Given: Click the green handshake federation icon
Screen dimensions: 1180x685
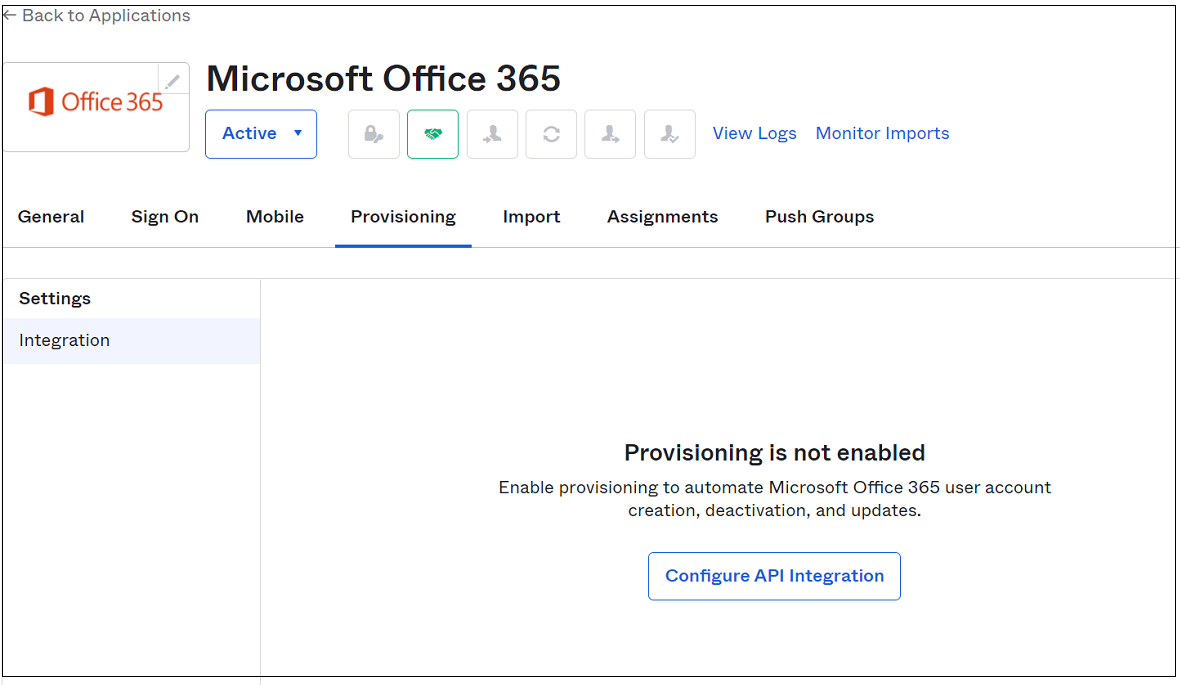Looking at the screenshot, I should [433, 134].
